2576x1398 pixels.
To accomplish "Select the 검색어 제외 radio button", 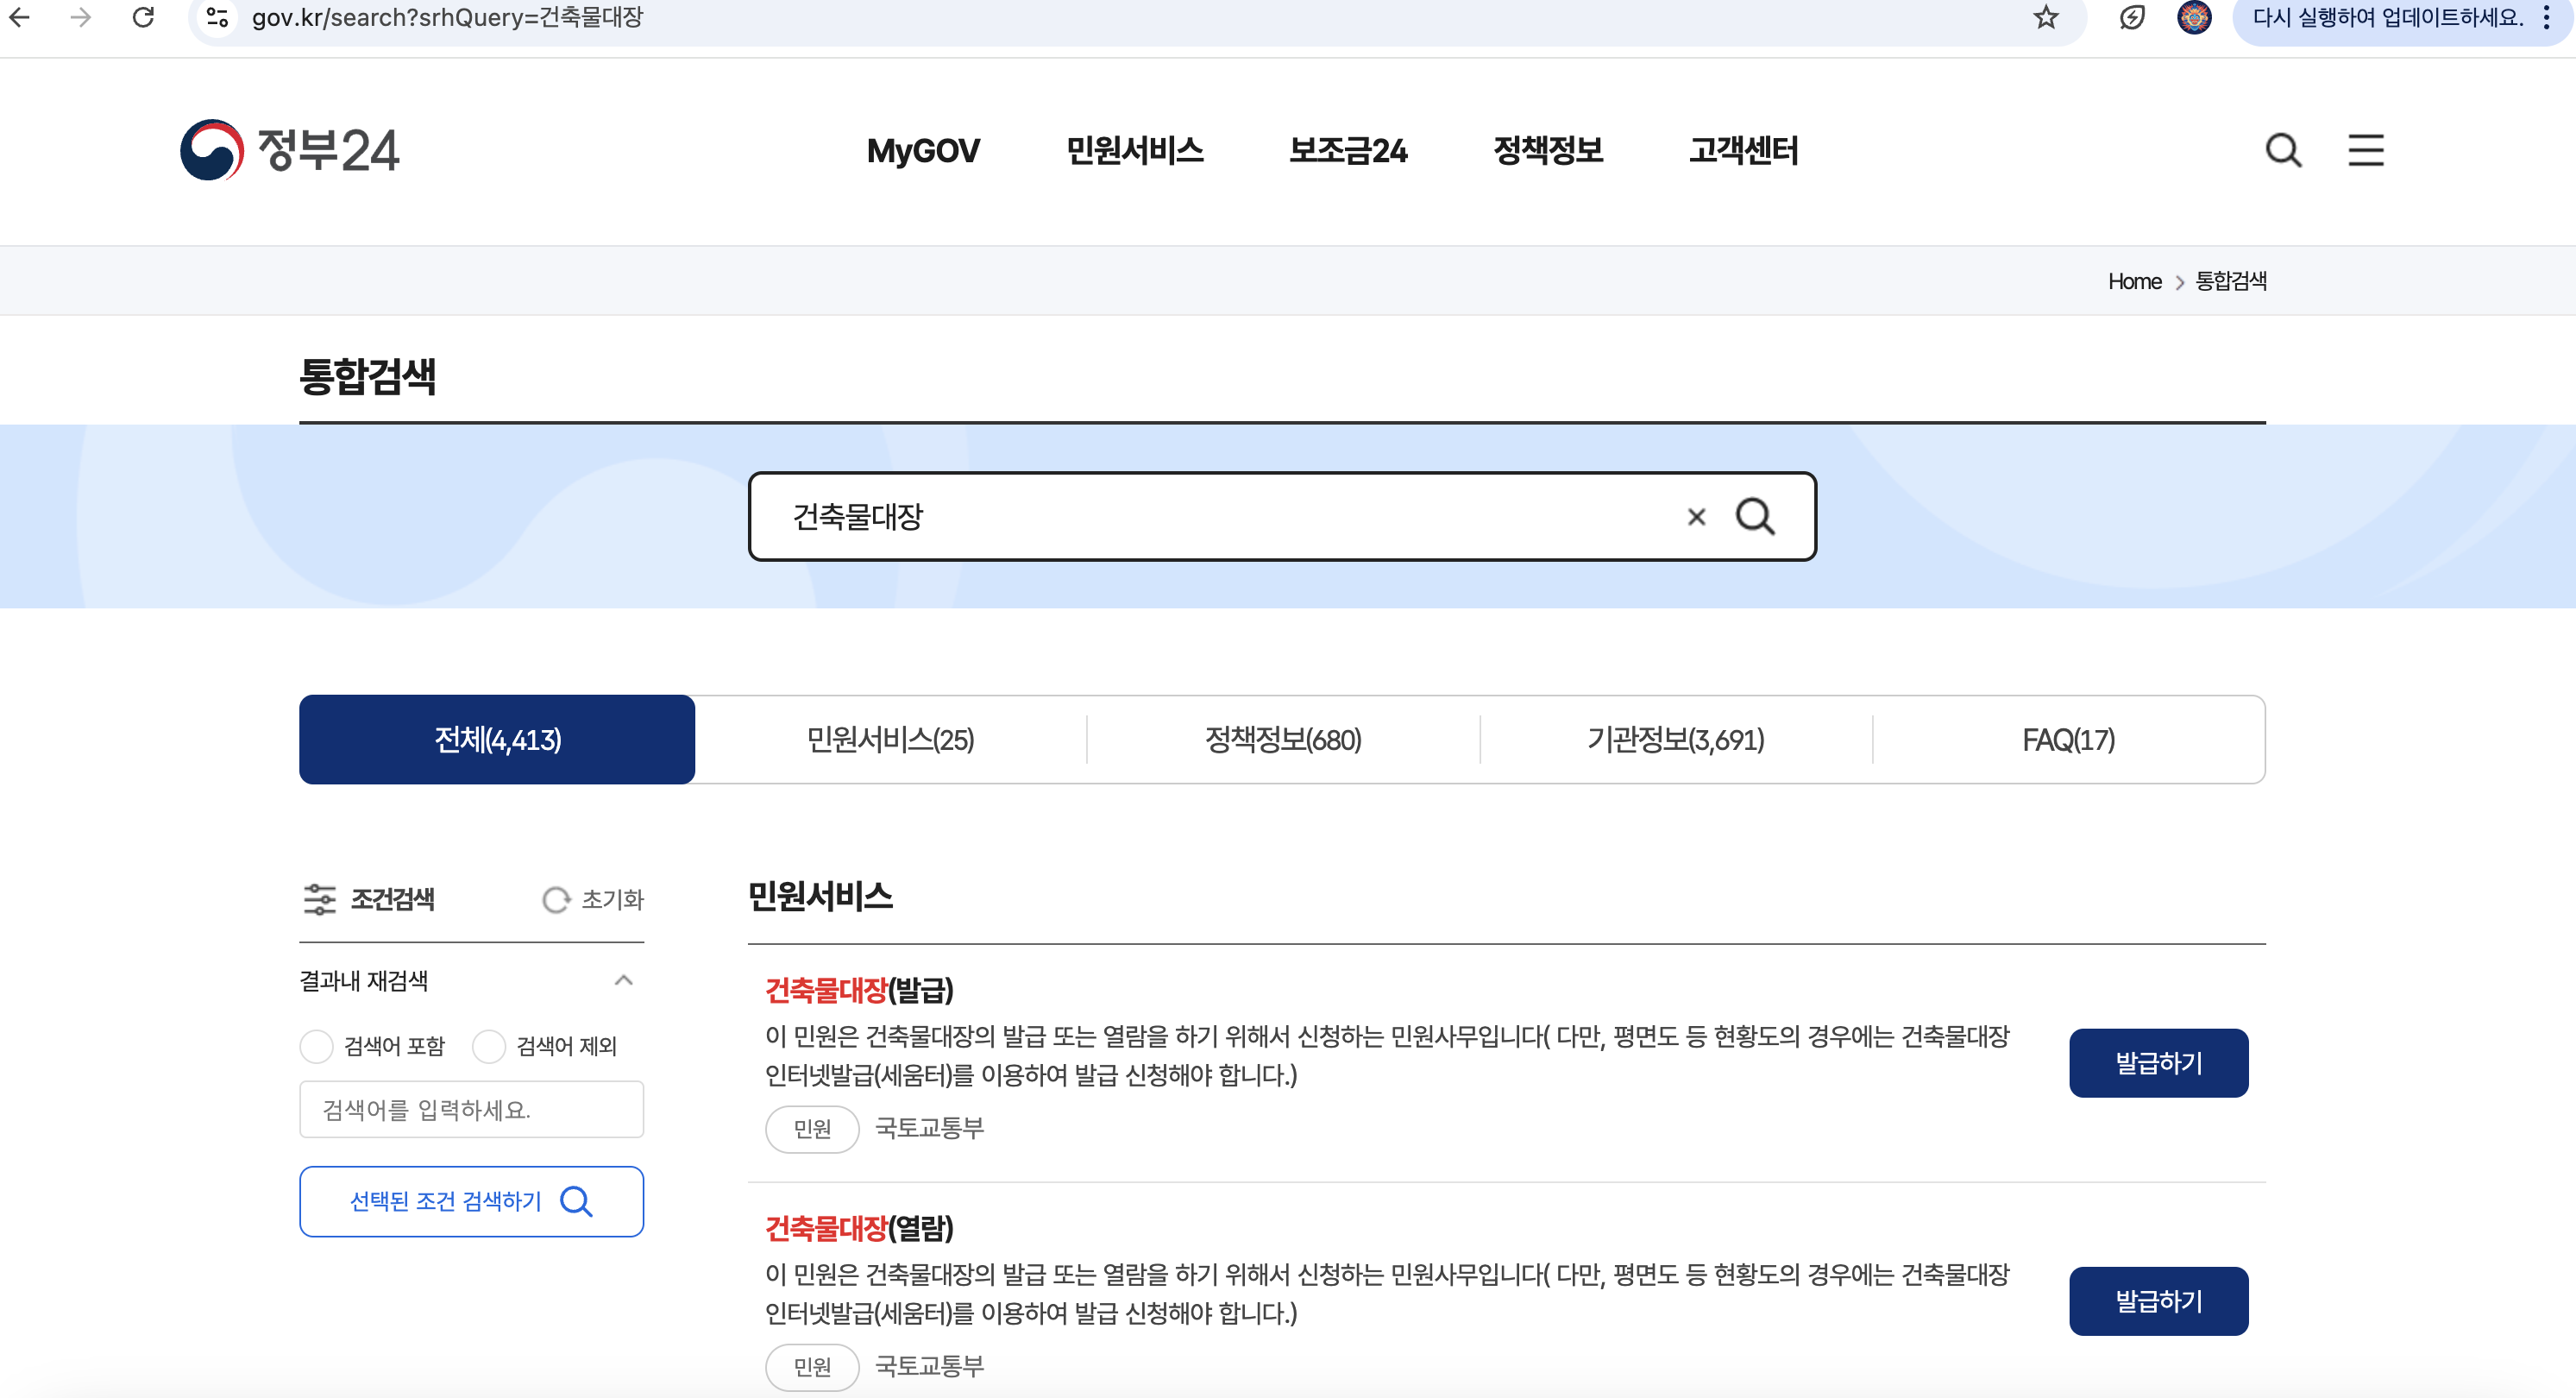I will tap(488, 1046).
